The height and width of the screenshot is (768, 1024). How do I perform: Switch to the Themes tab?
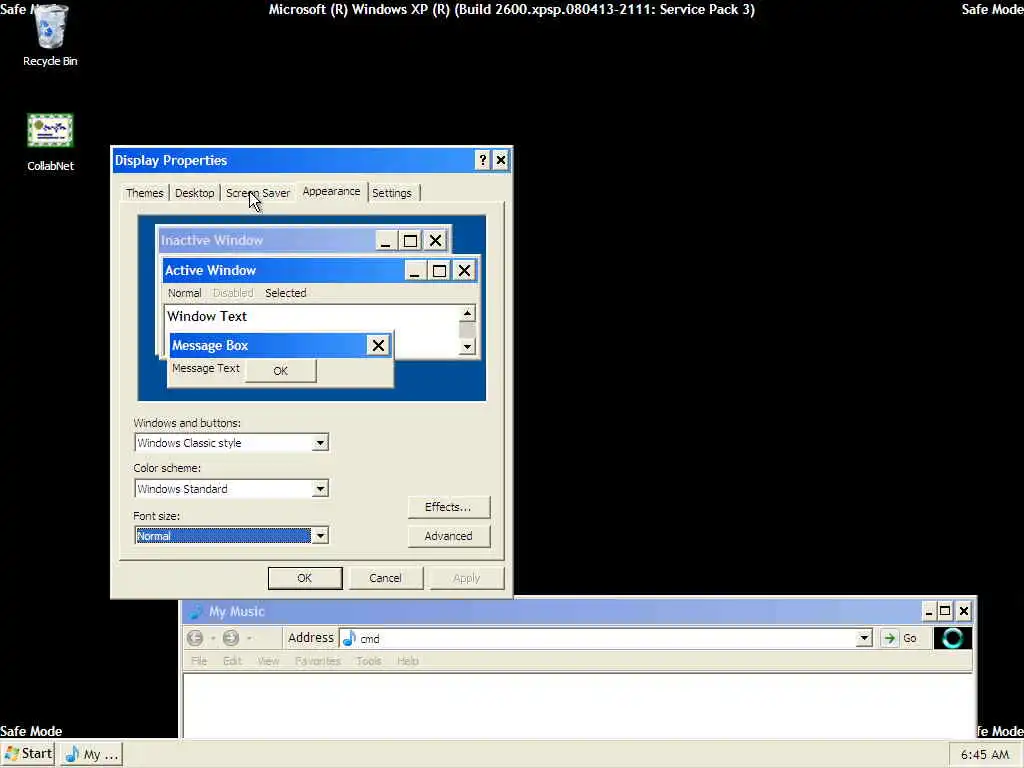(x=144, y=193)
